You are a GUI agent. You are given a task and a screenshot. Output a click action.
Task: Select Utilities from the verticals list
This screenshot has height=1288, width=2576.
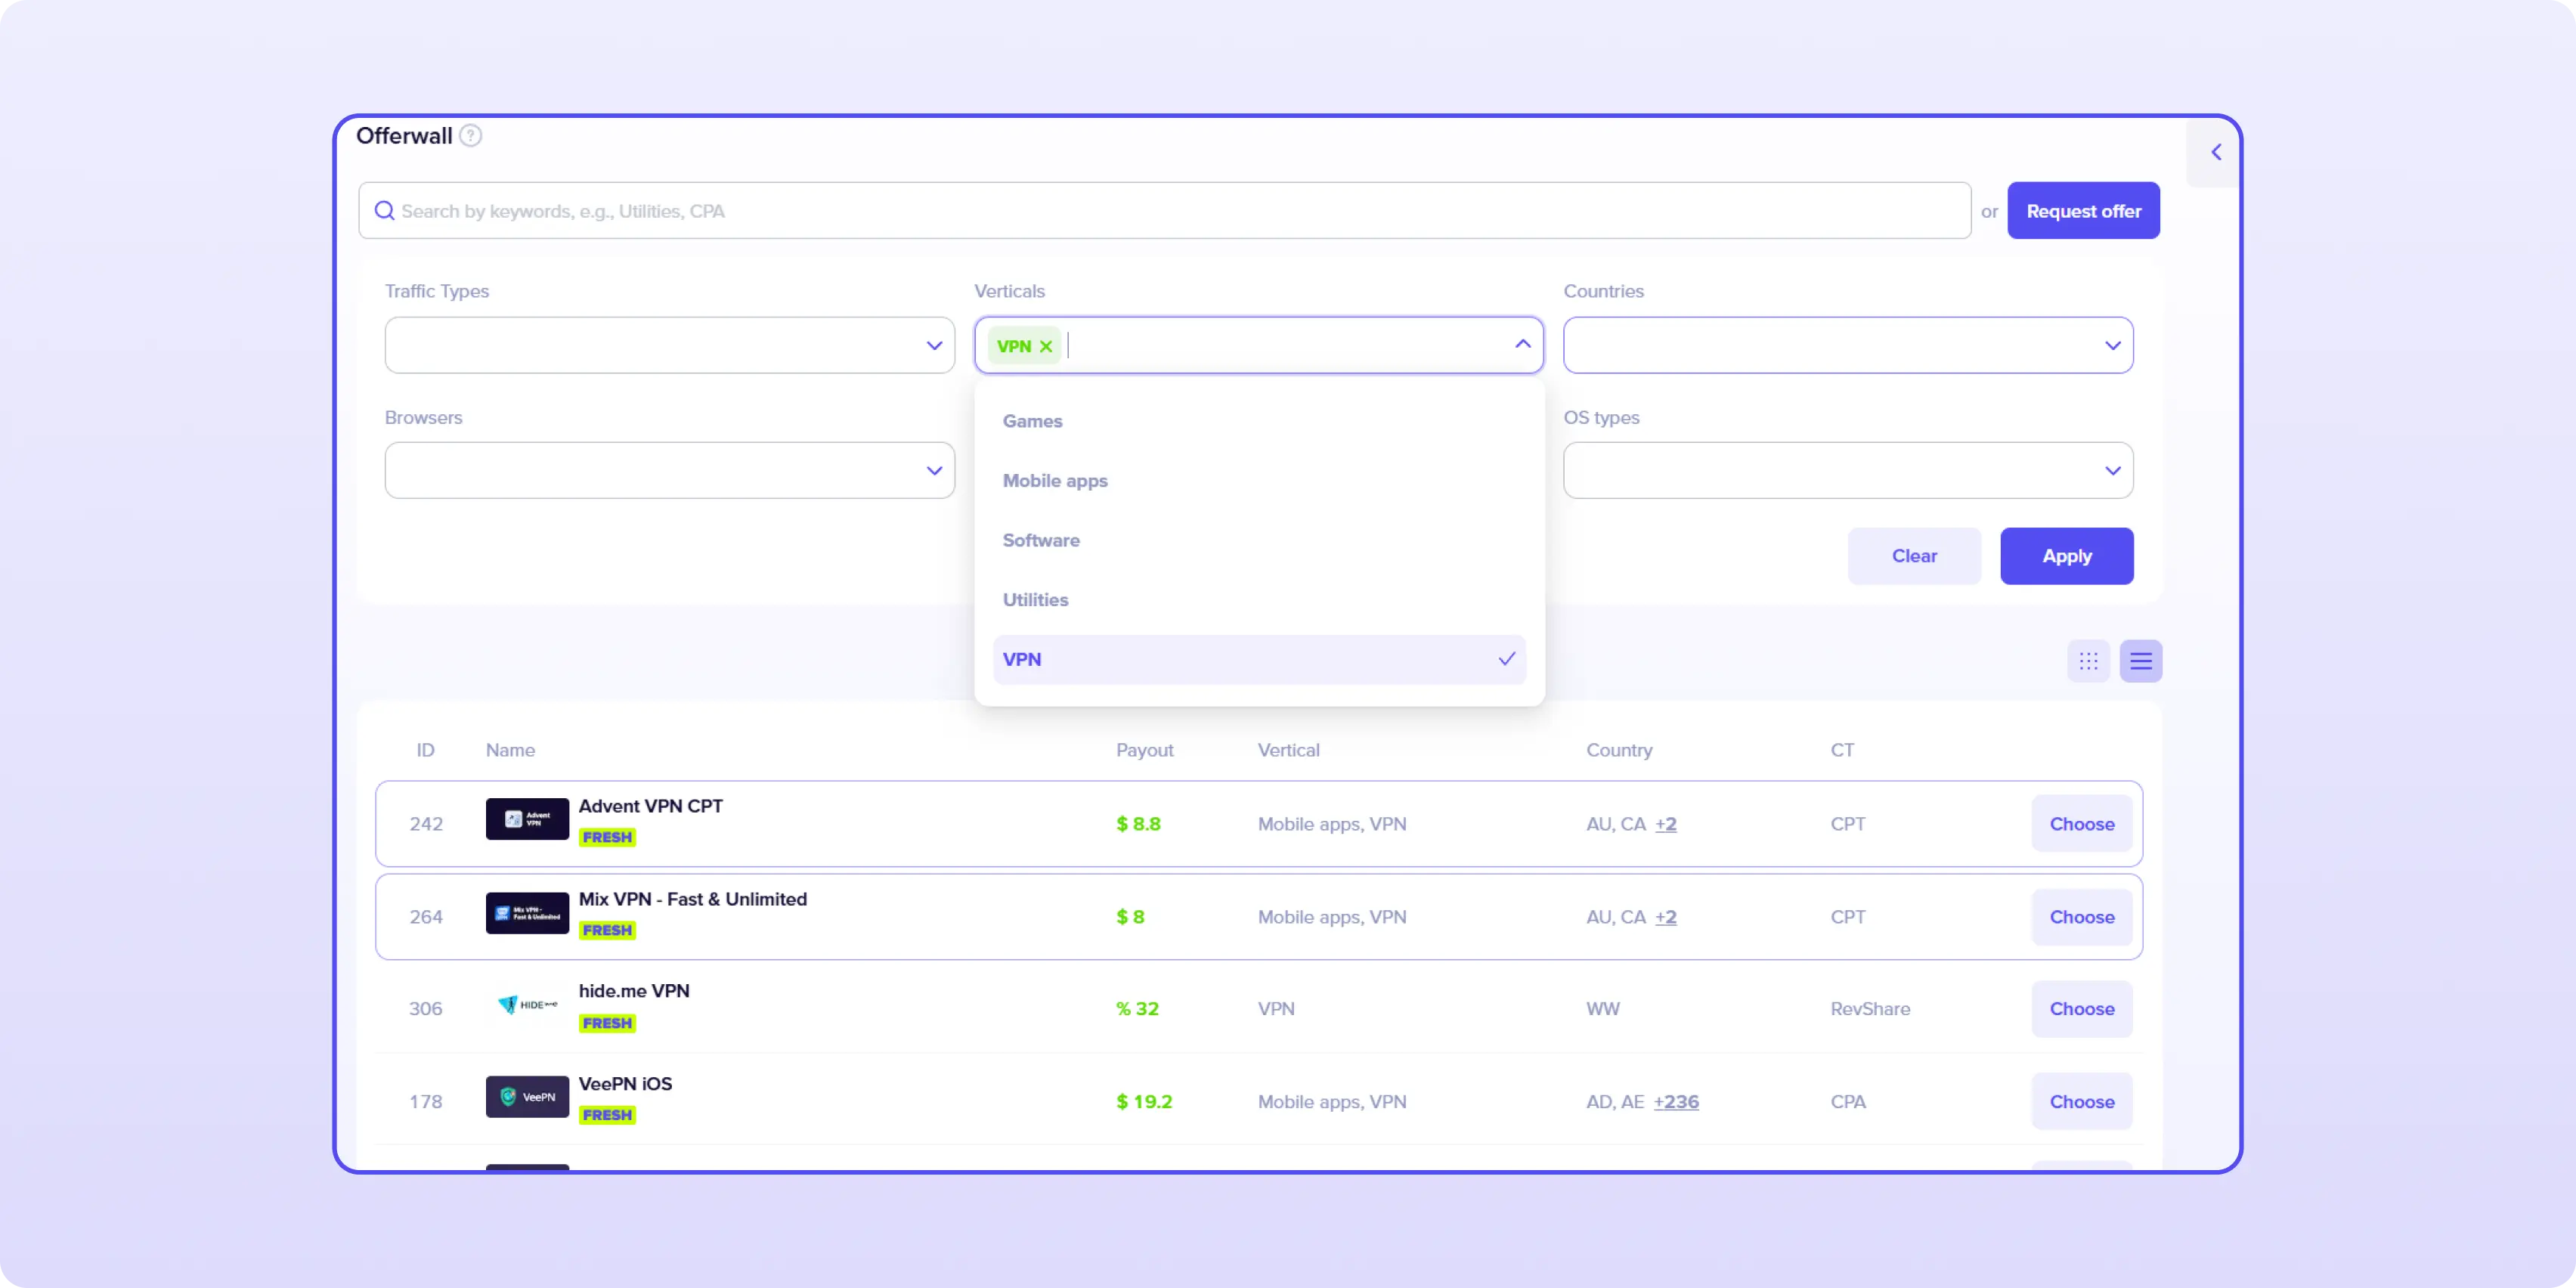click(x=1035, y=600)
